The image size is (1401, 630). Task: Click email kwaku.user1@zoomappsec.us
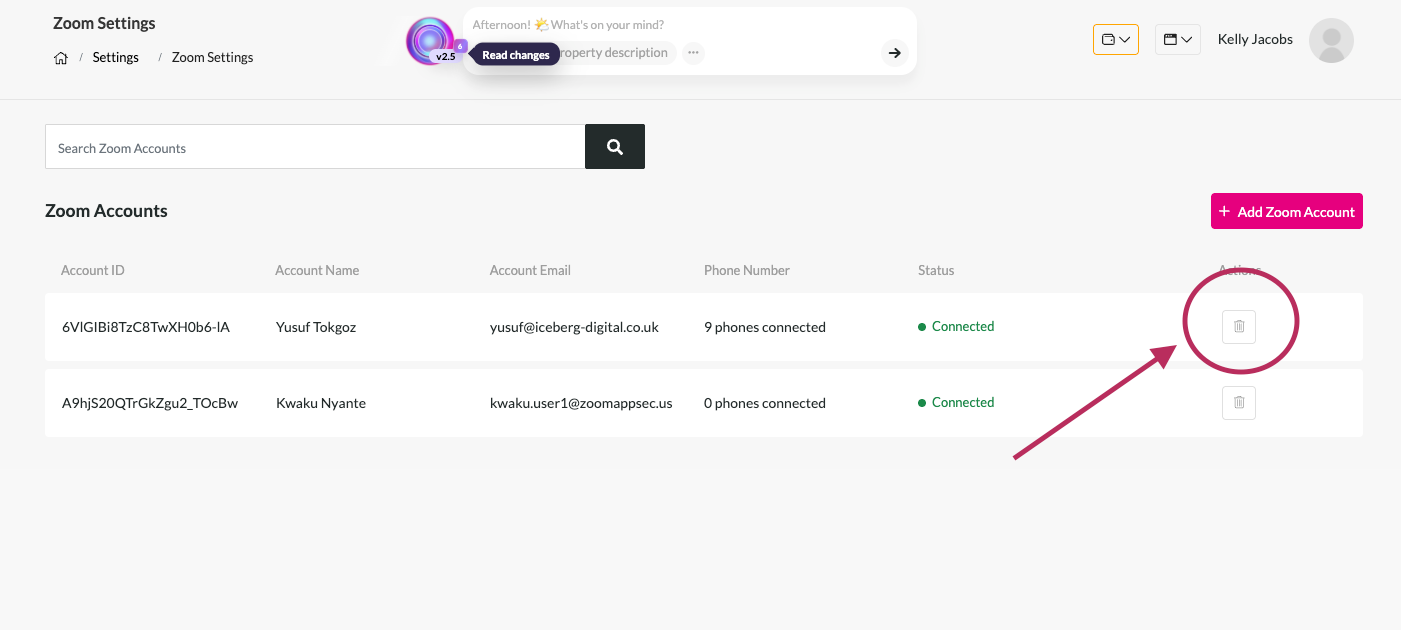(x=581, y=403)
